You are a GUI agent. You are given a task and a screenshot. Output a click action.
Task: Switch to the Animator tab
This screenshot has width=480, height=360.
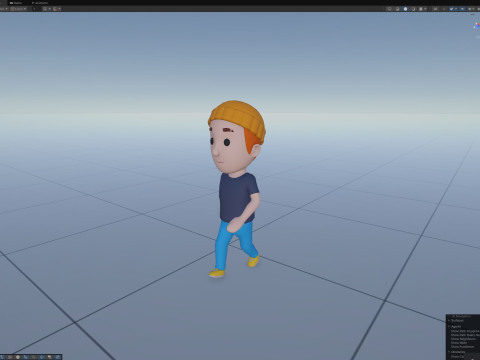click(x=40, y=3)
